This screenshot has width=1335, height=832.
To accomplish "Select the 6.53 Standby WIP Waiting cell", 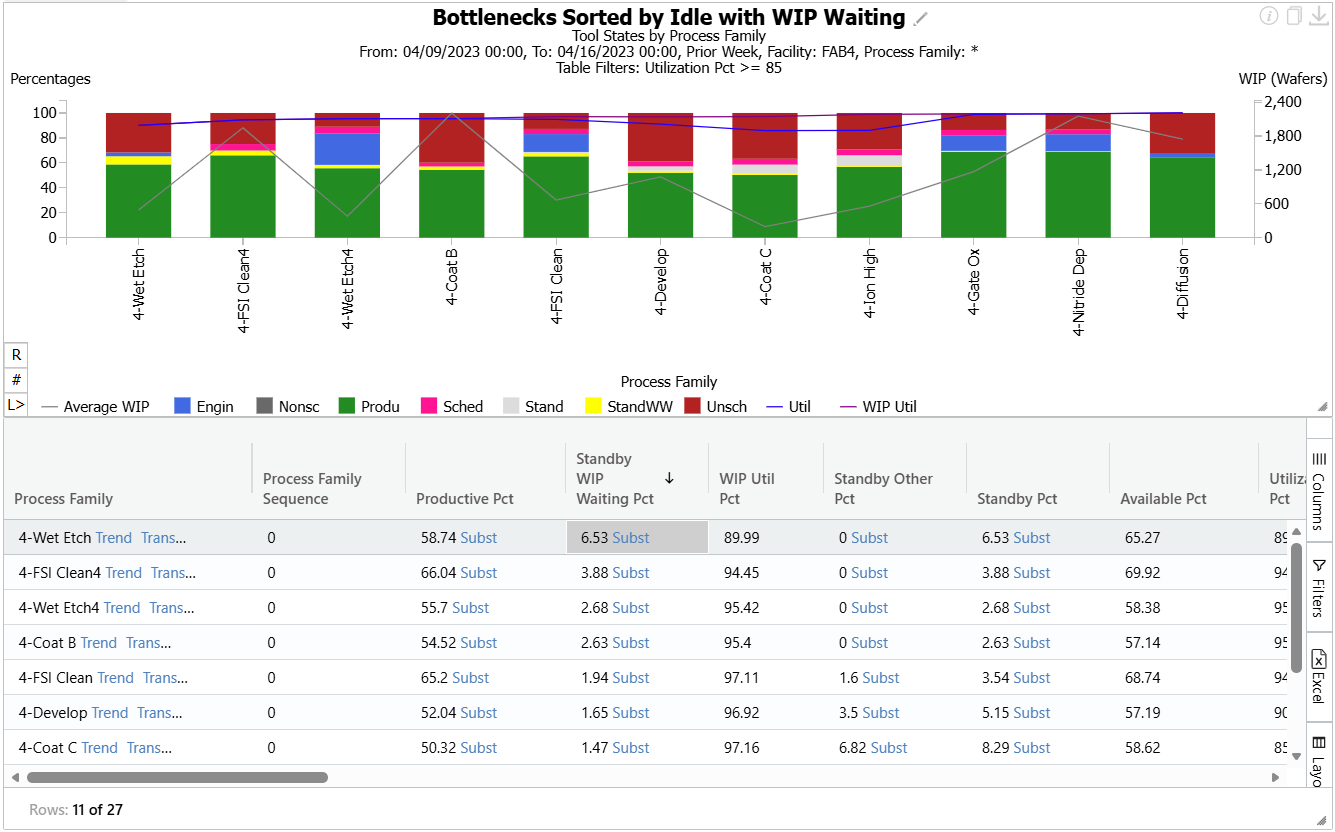I will [637, 537].
